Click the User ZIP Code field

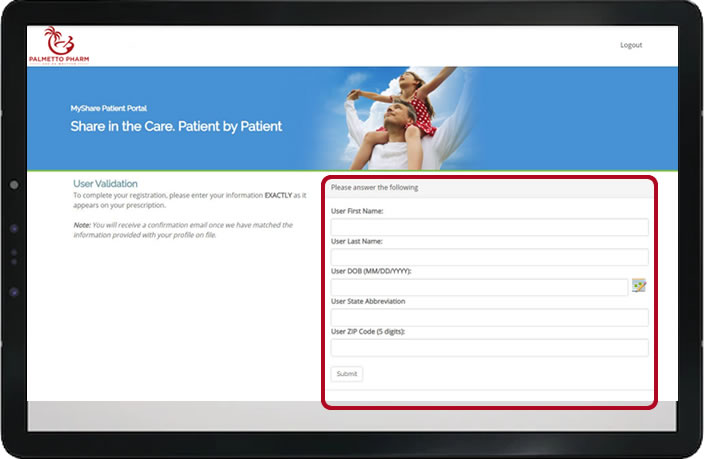coord(489,347)
